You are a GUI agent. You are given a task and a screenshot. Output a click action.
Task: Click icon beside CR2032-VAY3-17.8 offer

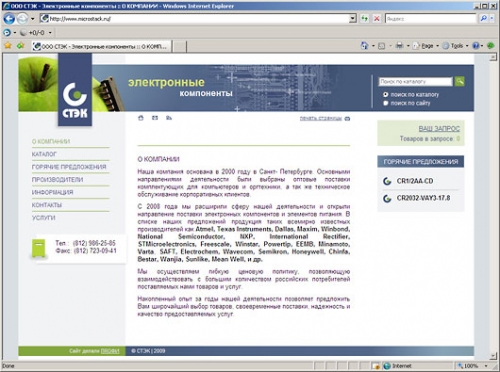pyautogui.click(x=387, y=199)
